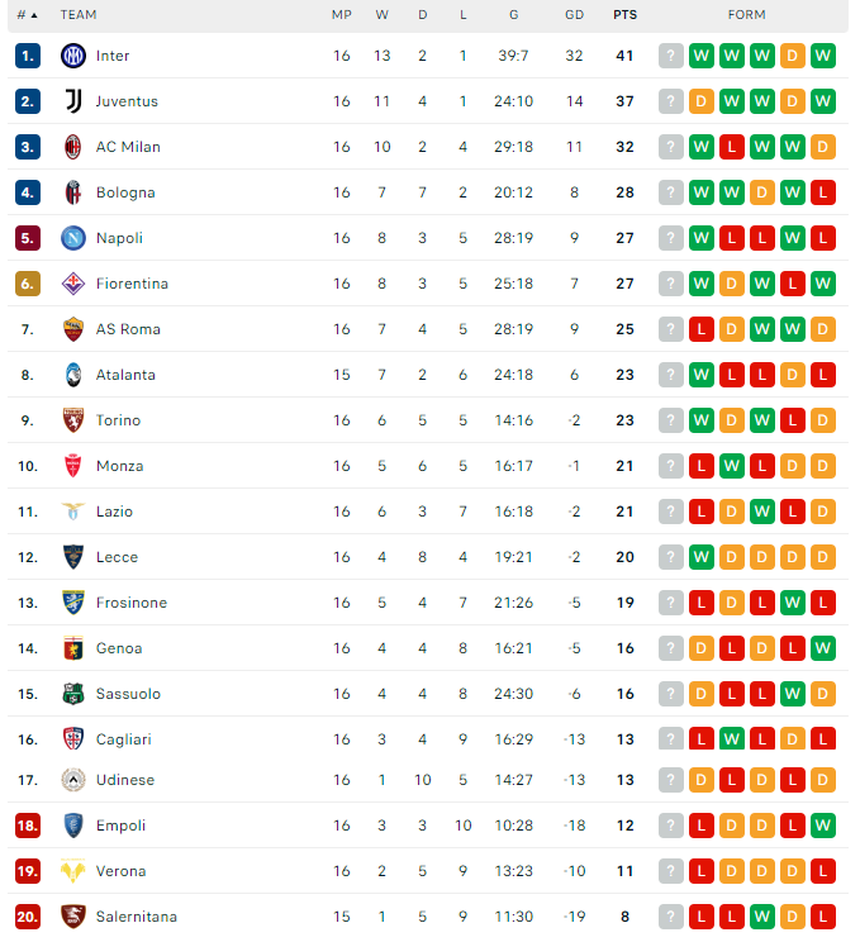Sort teams by the GD column header
This screenshot has width=860, height=942.
coord(574,15)
